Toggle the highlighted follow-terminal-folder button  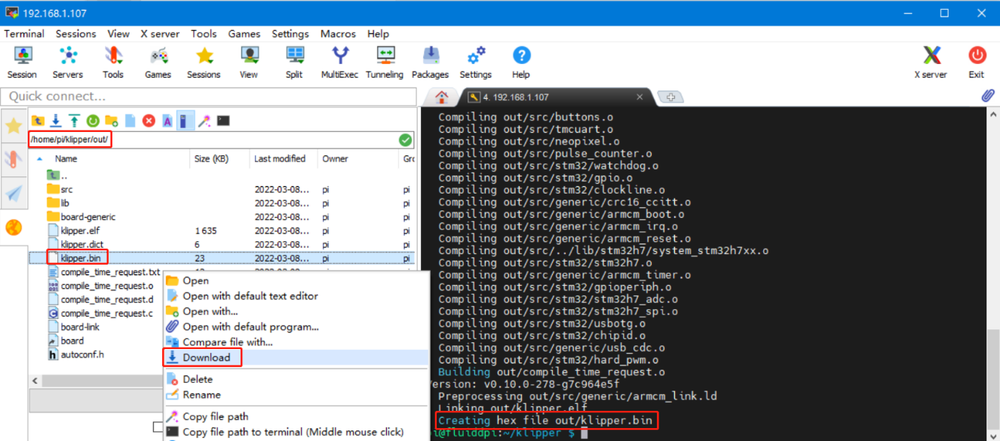coord(185,121)
